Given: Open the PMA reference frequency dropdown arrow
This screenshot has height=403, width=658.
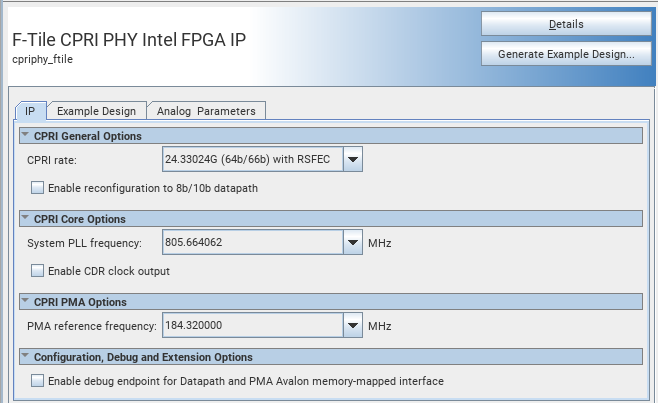Looking at the screenshot, I should (352, 325).
